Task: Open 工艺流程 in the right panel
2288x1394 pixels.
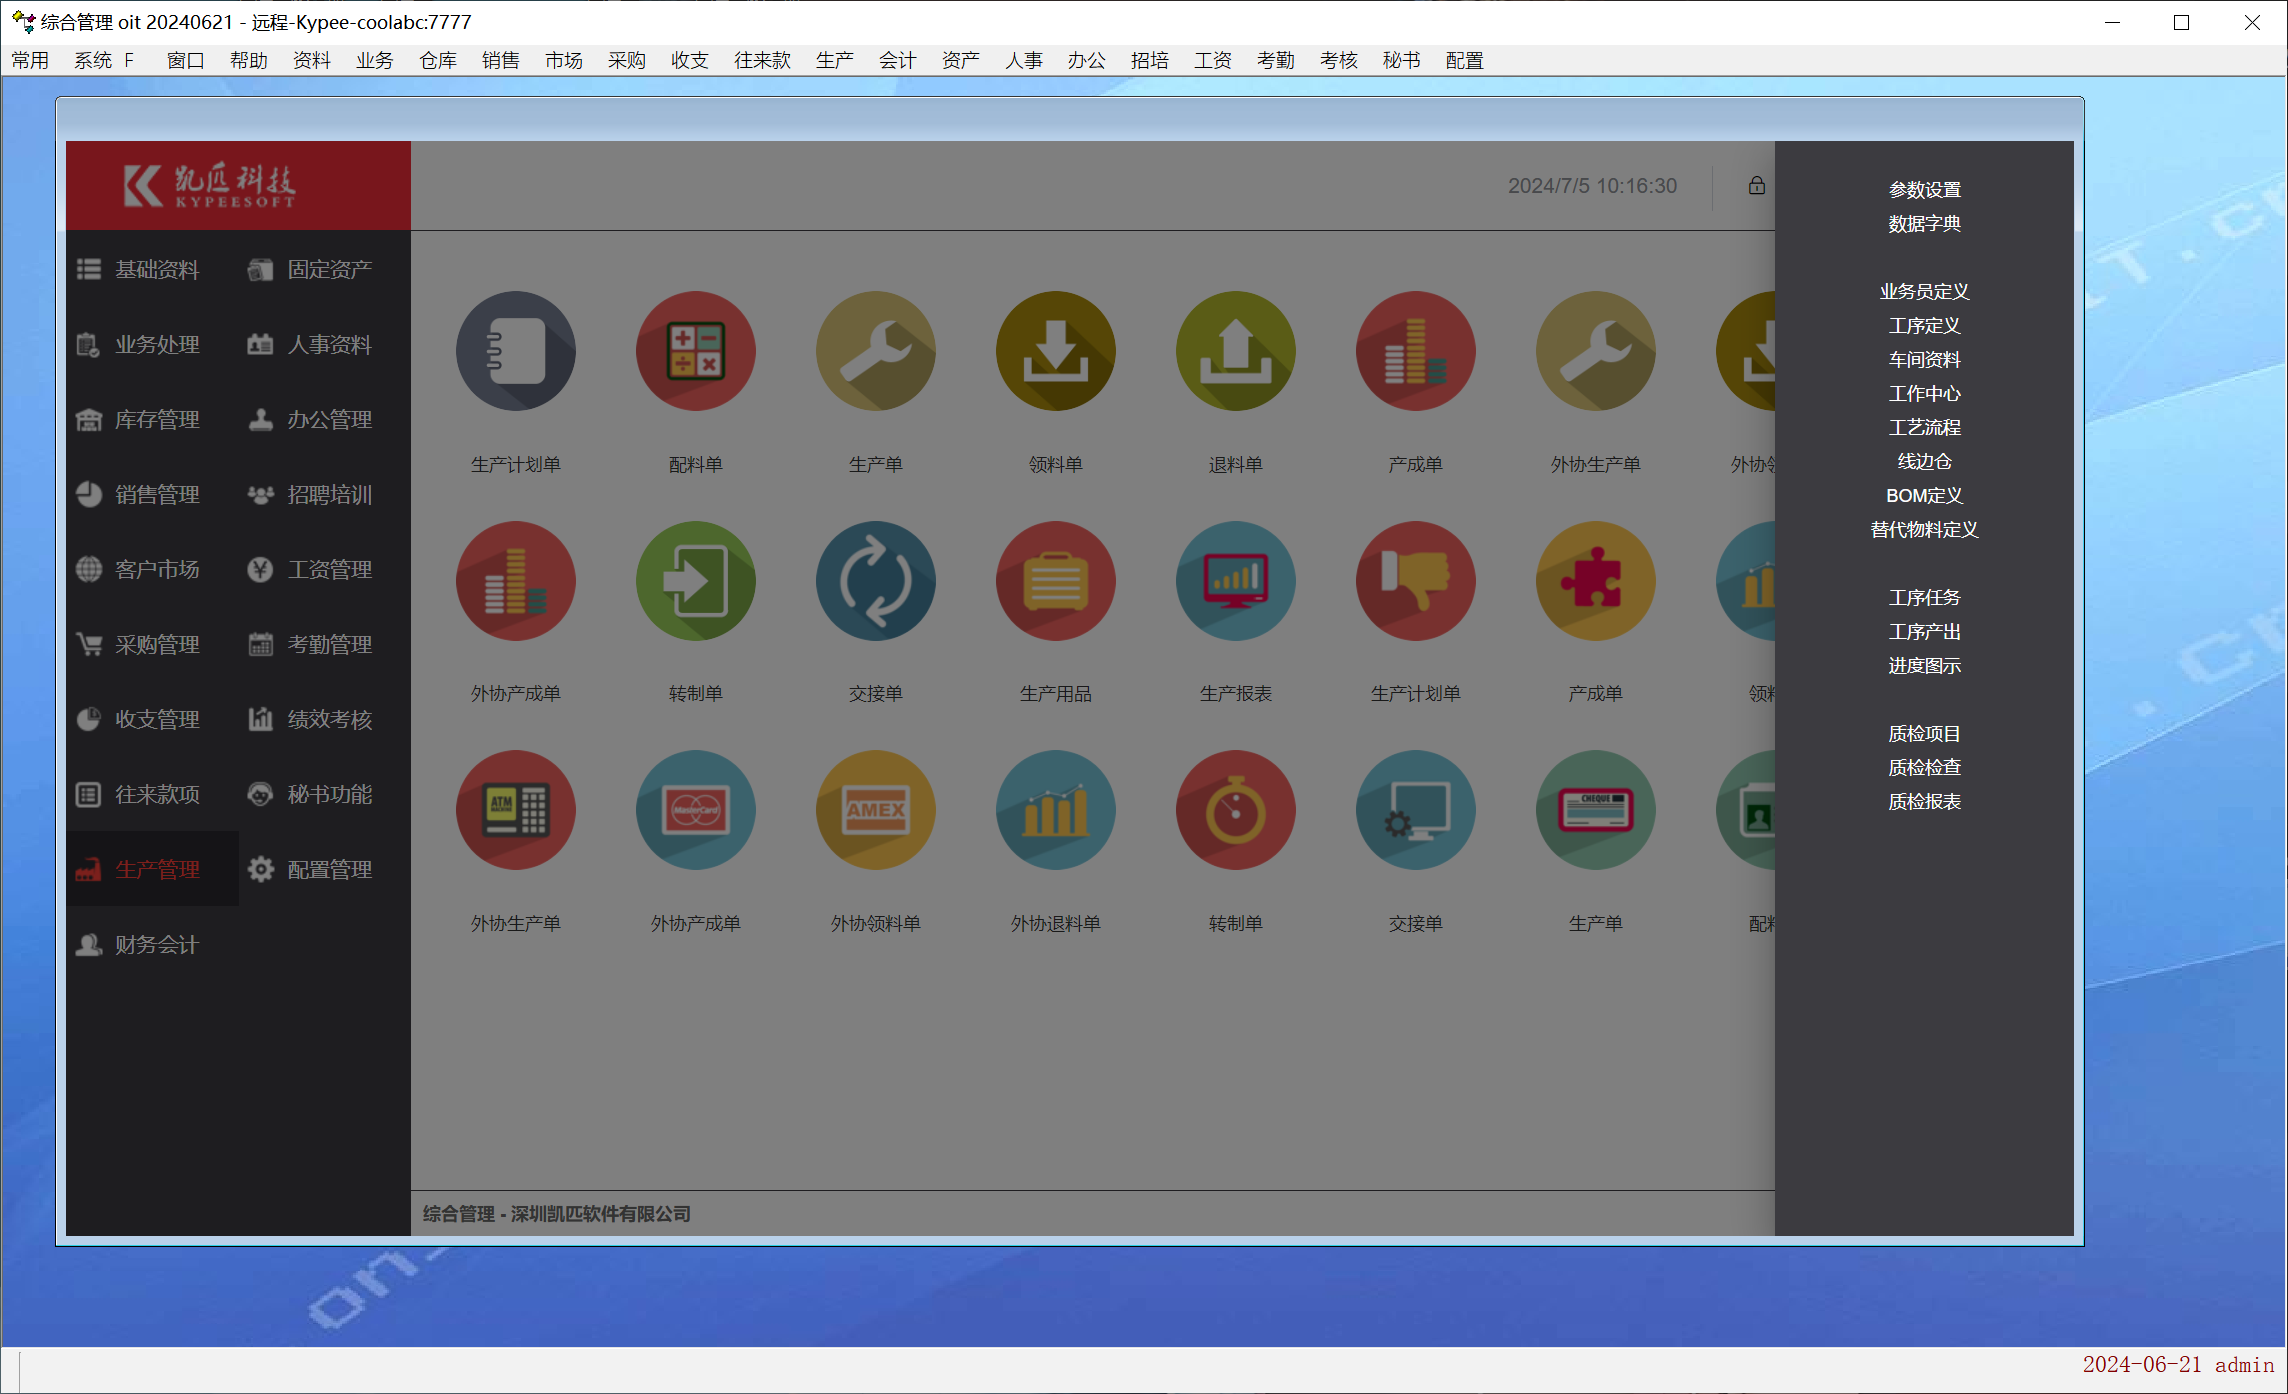Action: (1923, 428)
